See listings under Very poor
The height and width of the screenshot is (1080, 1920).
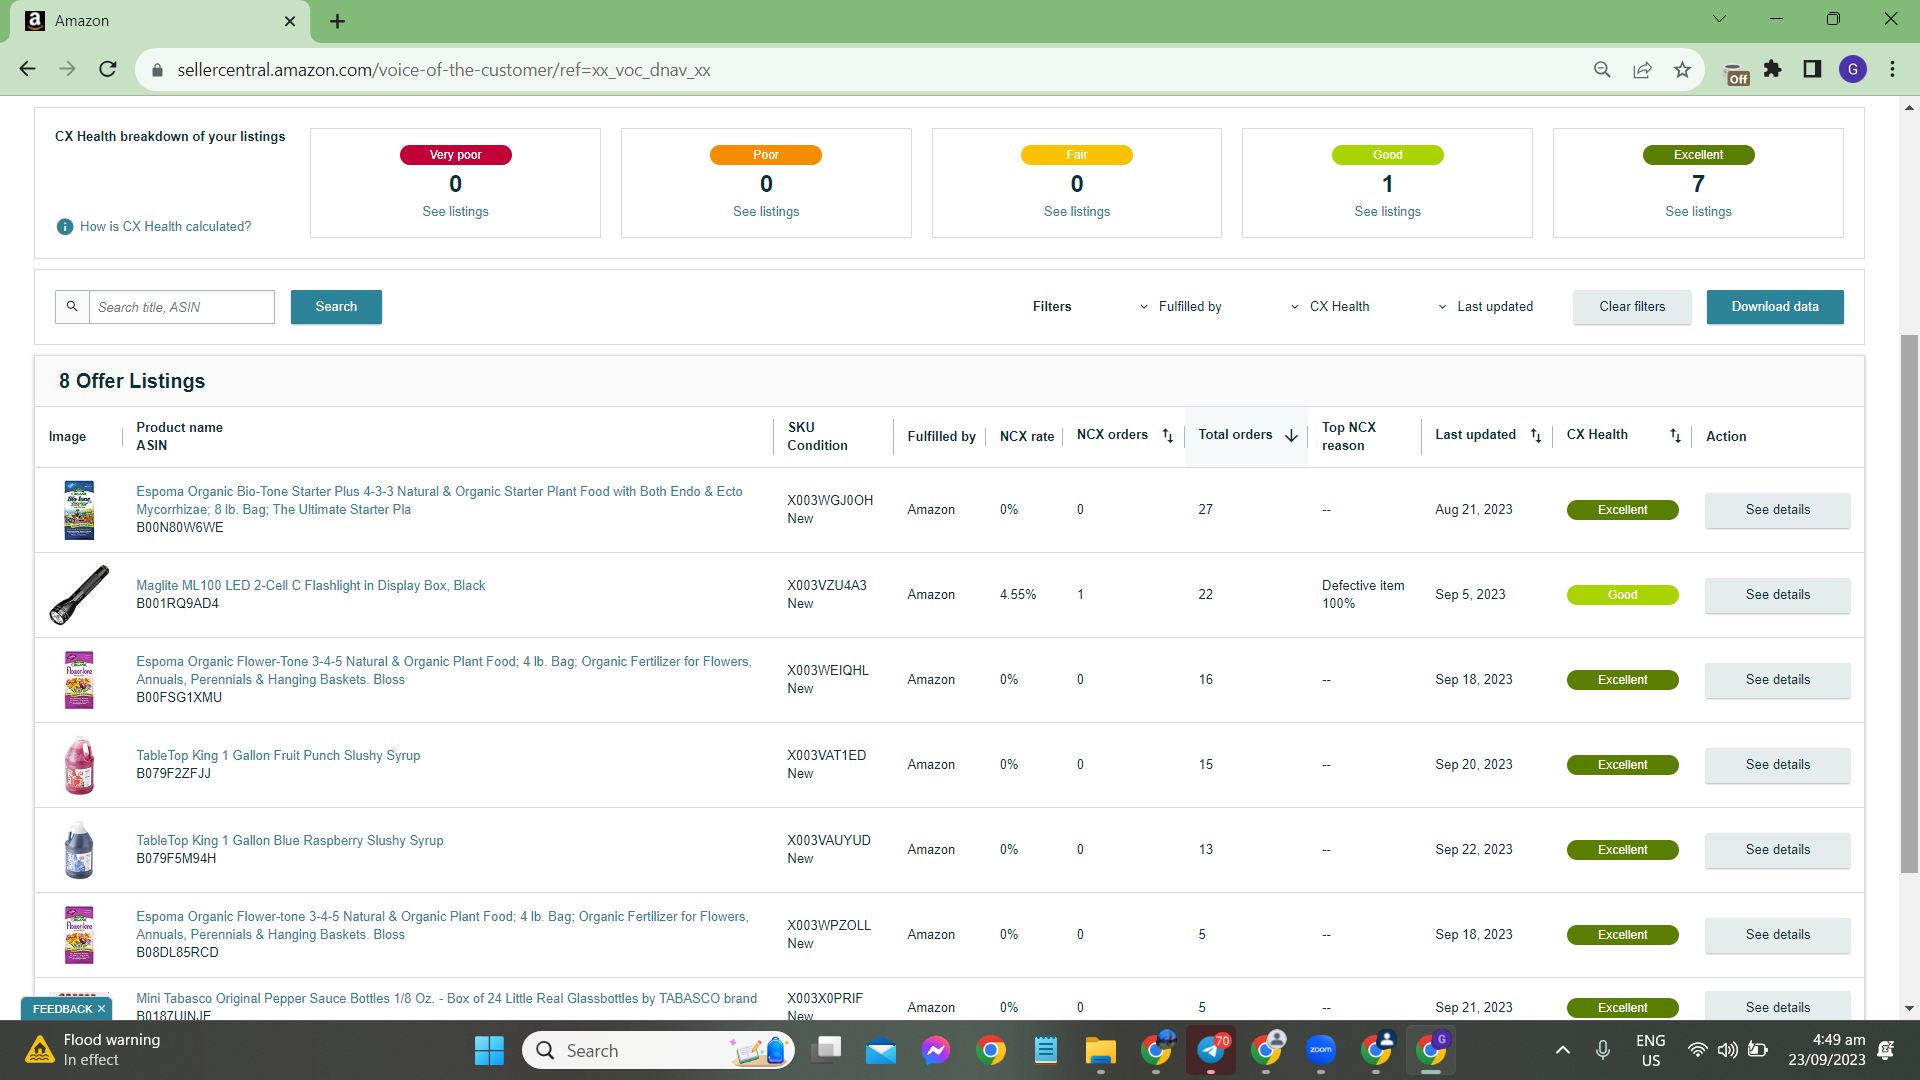point(456,212)
